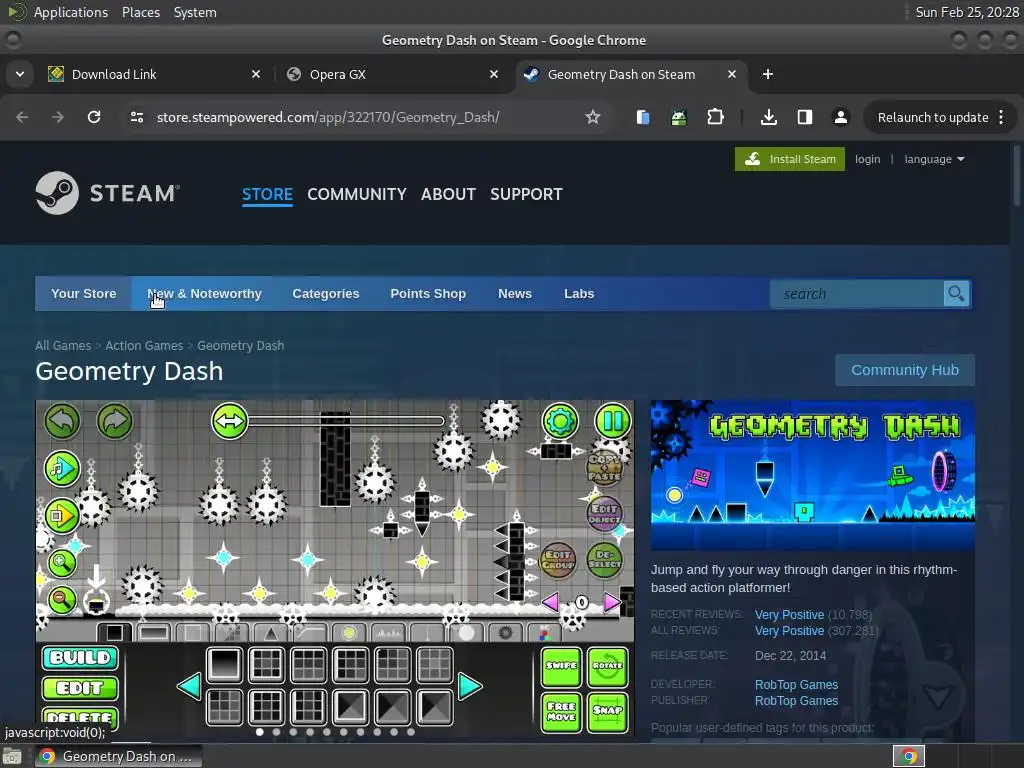Click the undo arrow in the game screenshot
Viewport: 1024px width, 768px height.
(x=62, y=421)
